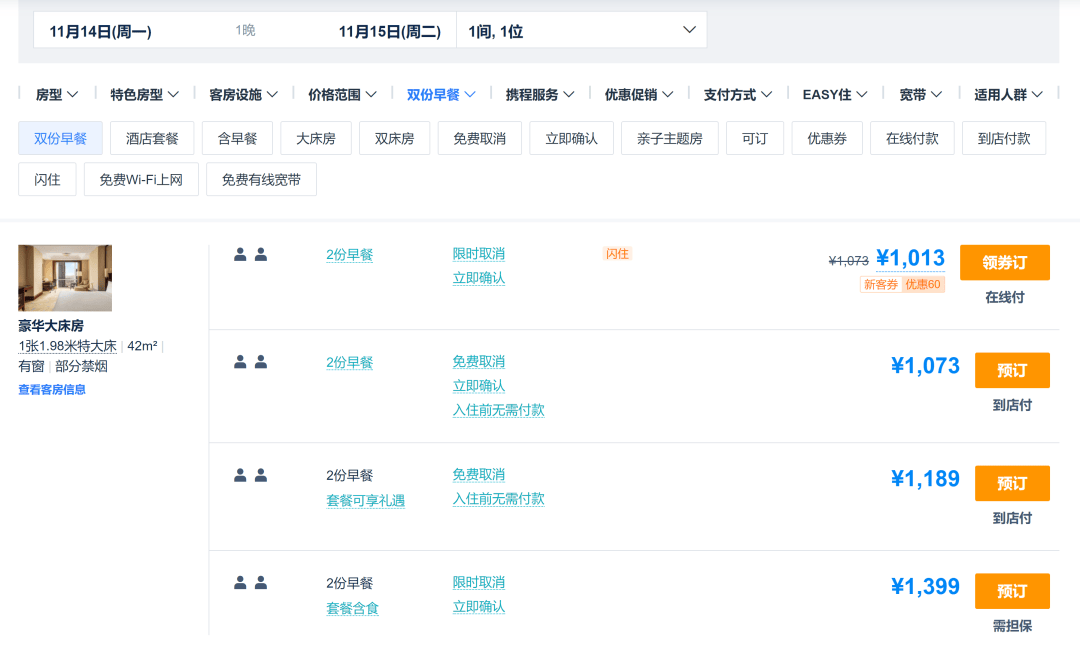Open the 价格范围 dropdown
Screen dimensions: 1080x655
point(342,94)
